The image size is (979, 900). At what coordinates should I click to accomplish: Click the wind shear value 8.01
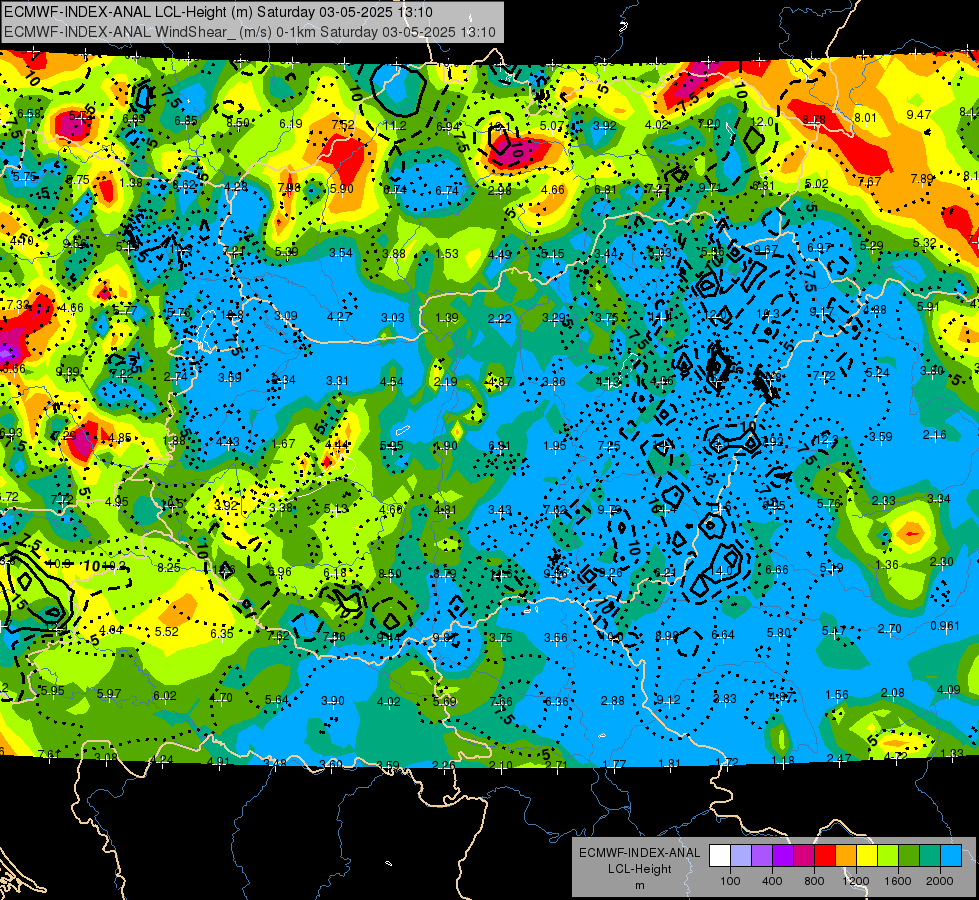(865, 118)
